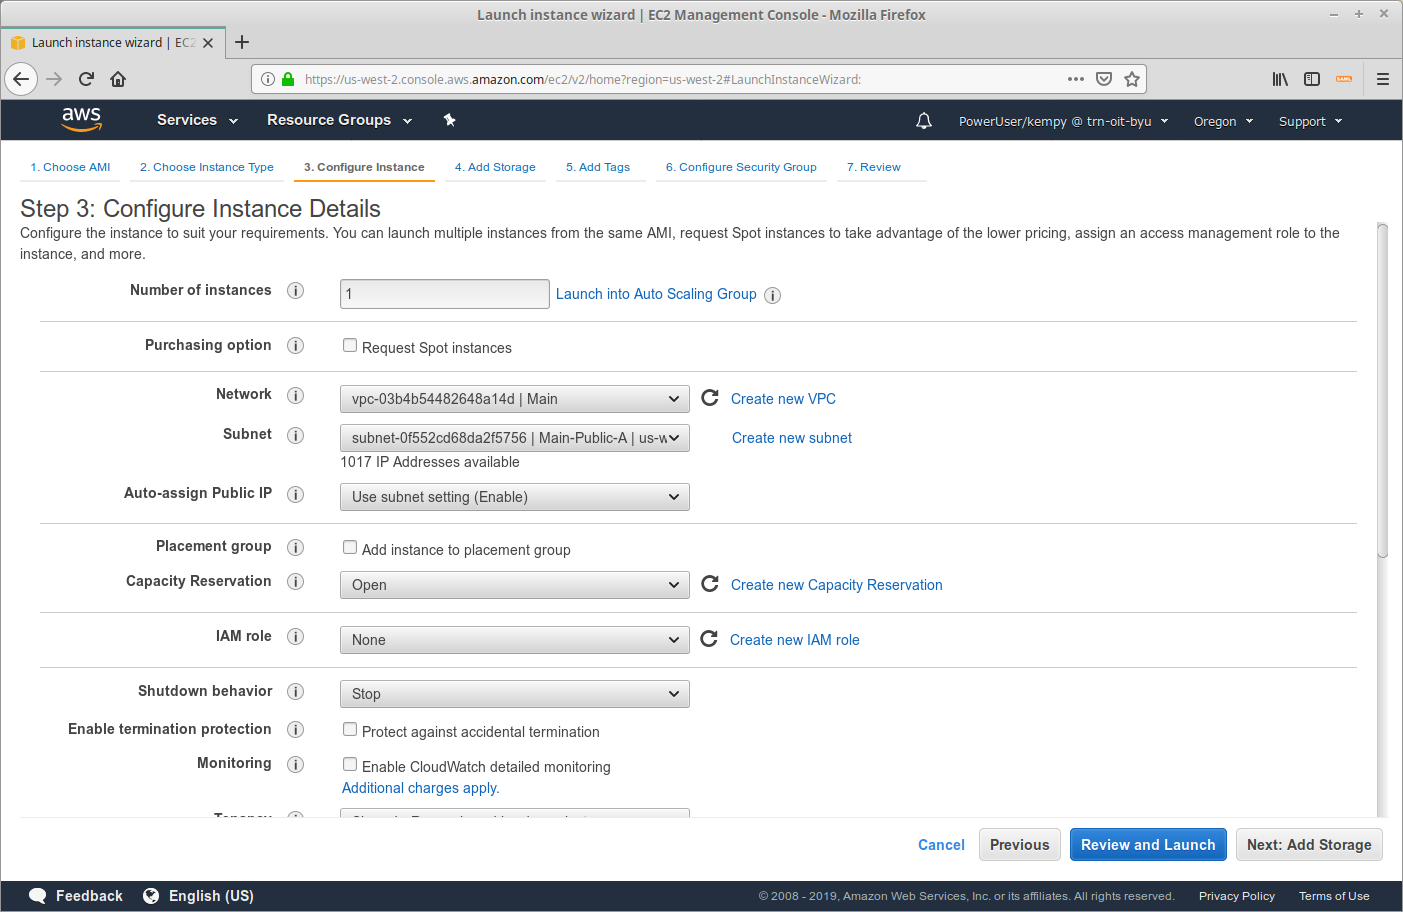Click in the Number of instances field
This screenshot has width=1403, height=912.
444,294
